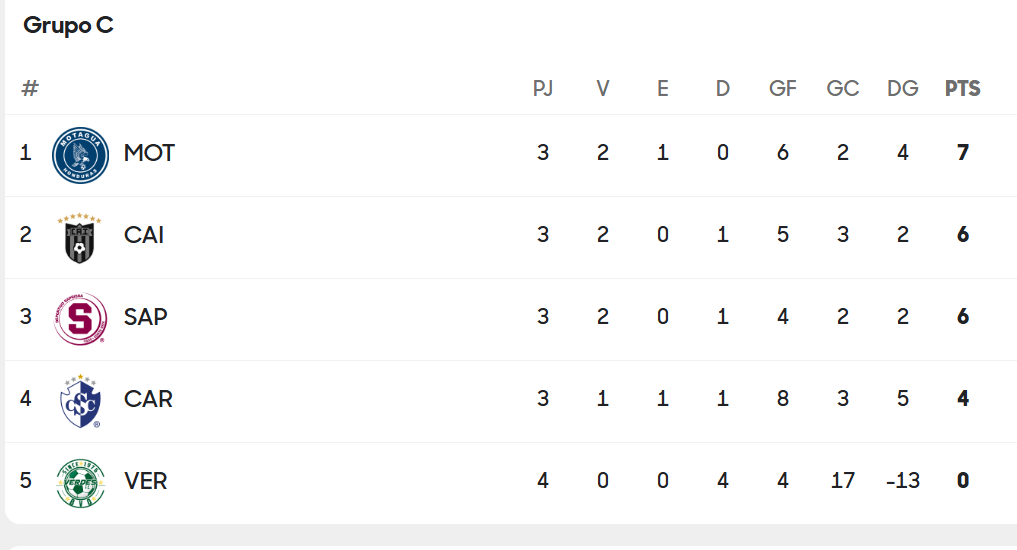This screenshot has height=550, width=1017.
Task: Open the MOT team name
Action: pos(149,153)
